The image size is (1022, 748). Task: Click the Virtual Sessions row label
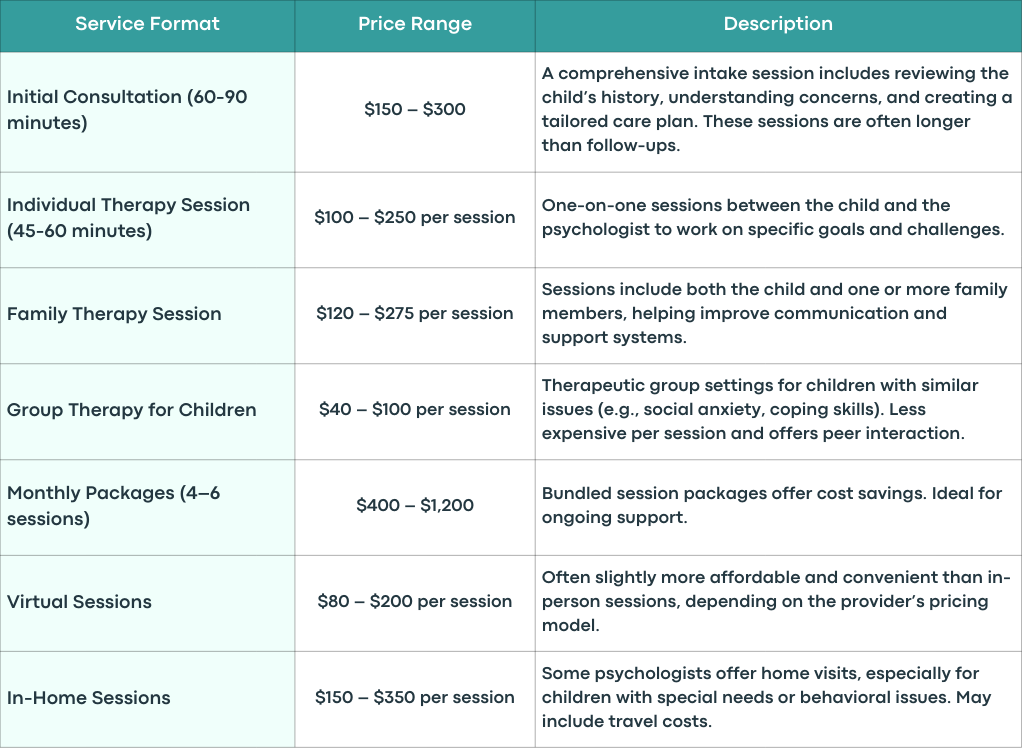(79, 602)
